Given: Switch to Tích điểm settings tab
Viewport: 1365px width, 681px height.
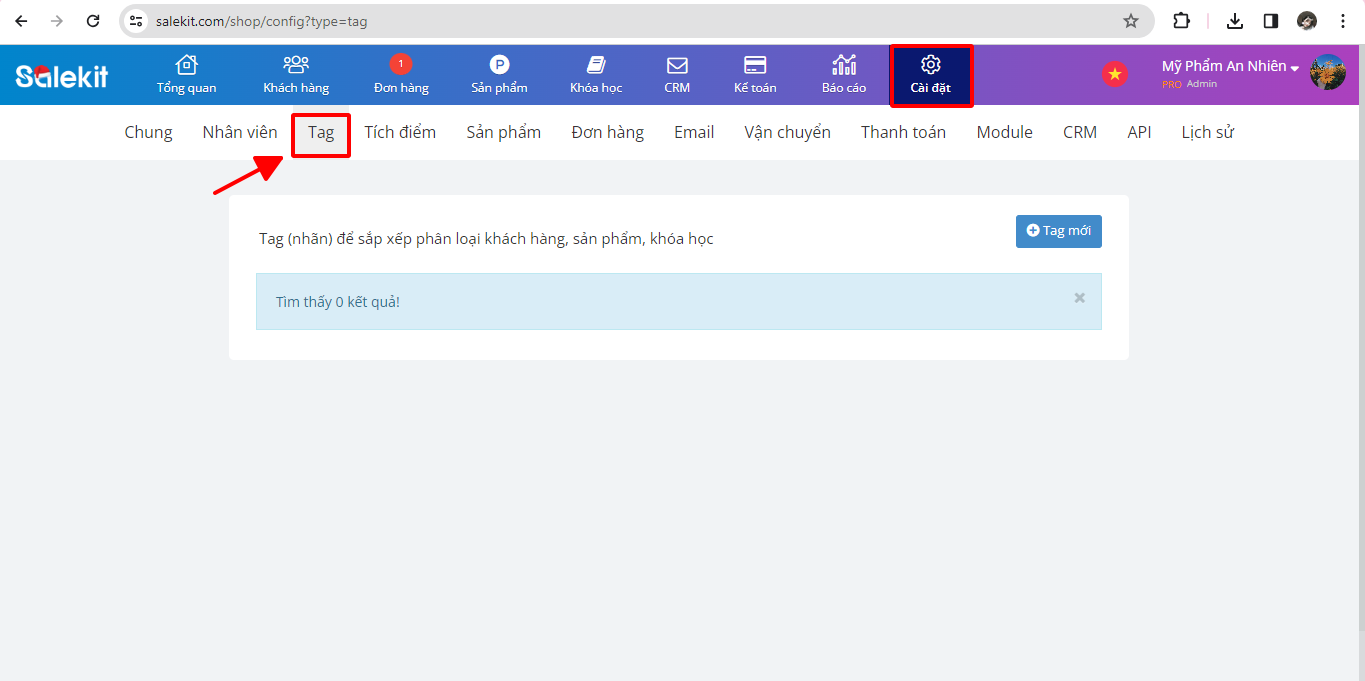Looking at the screenshot, I should tap(400, 132).
